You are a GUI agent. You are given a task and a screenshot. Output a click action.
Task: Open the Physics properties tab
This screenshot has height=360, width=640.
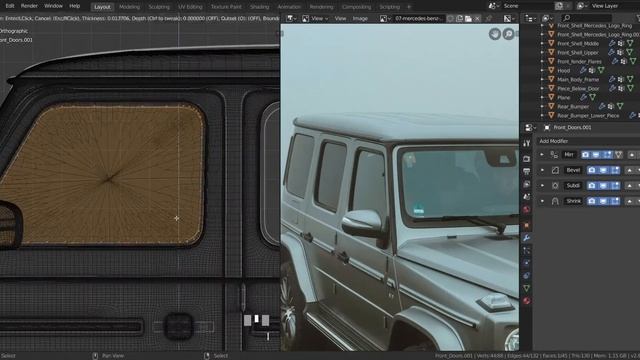(527, 263)
